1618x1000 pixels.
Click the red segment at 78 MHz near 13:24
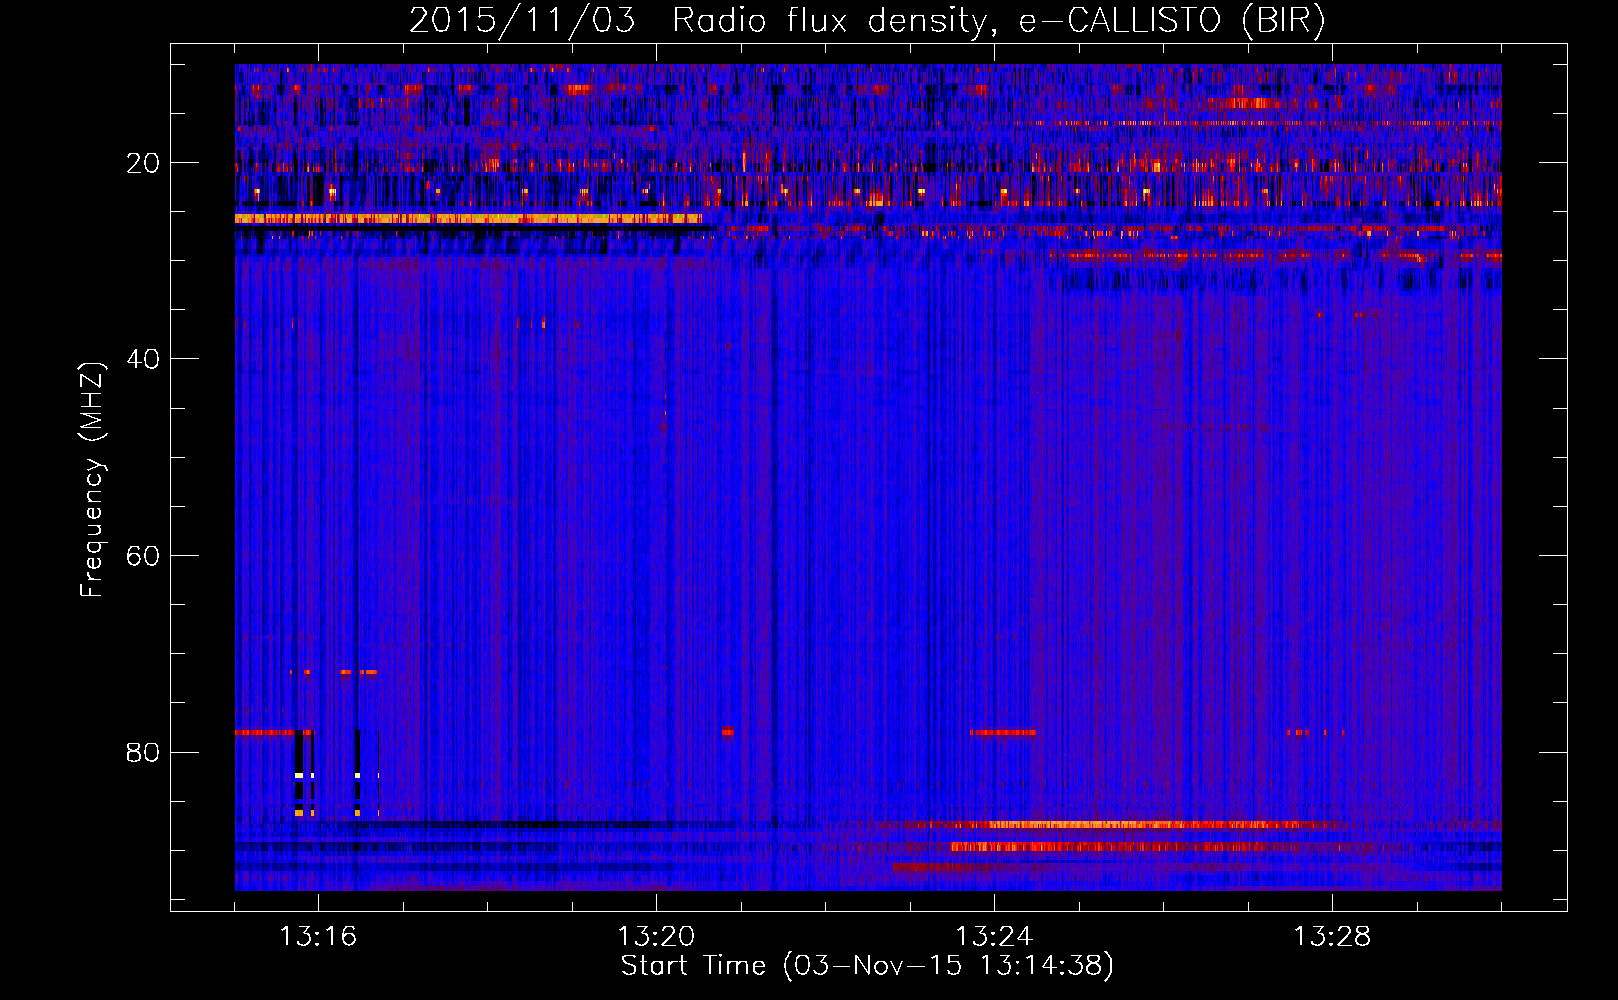click(x=1002, y=732)
